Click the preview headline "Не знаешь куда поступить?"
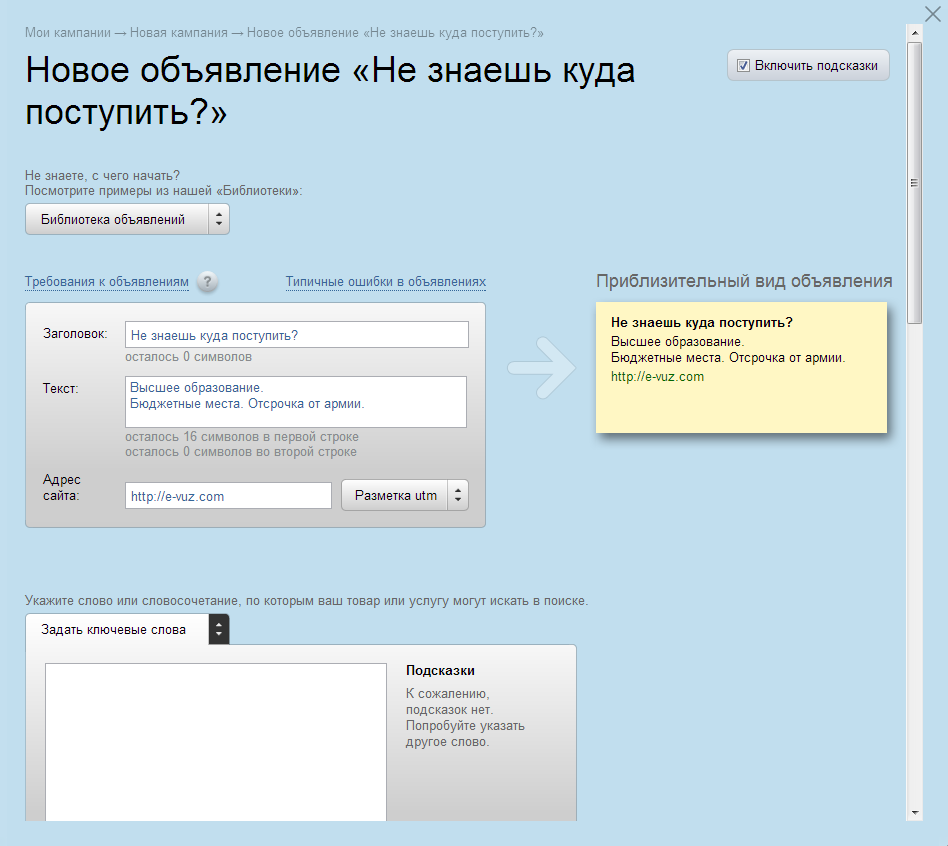The width and height of the screenshot is (948, 846). (701, 322)
